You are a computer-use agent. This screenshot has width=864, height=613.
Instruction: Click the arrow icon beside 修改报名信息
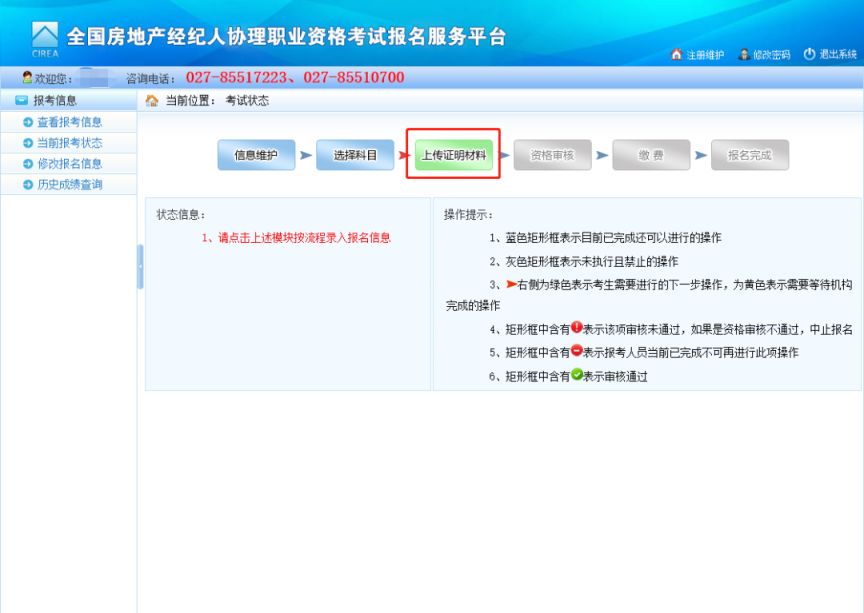tap(28, 164)
